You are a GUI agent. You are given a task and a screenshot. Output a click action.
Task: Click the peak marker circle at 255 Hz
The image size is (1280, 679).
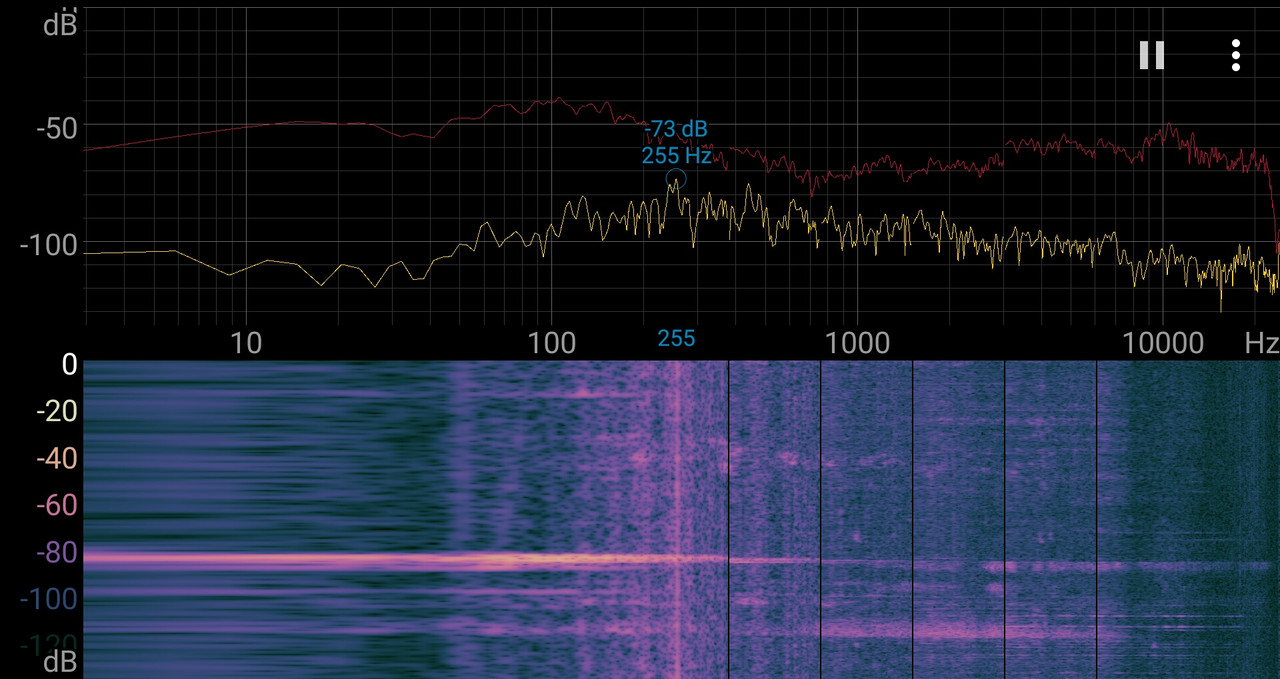(676, 180)
